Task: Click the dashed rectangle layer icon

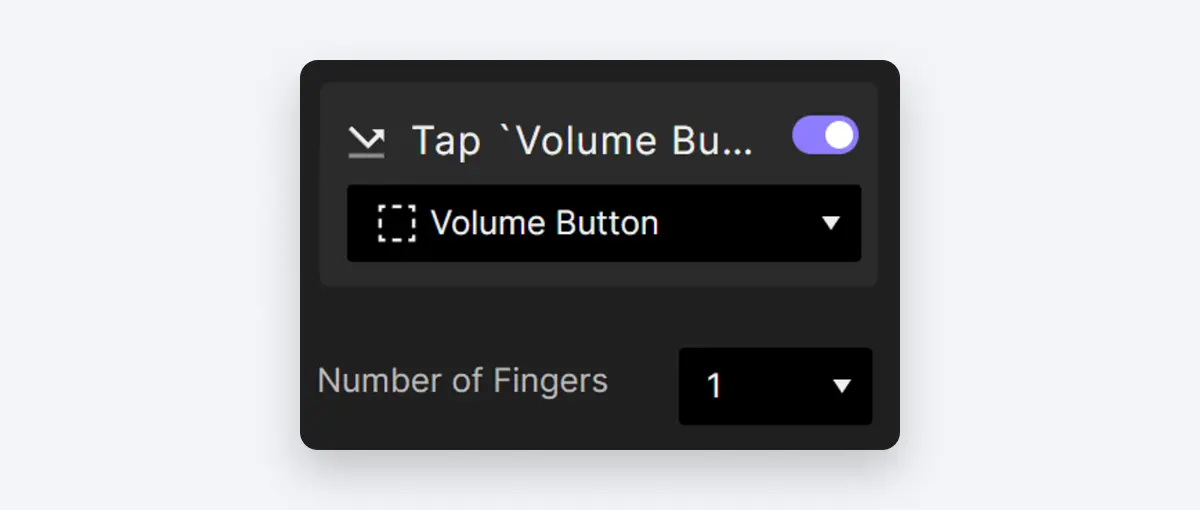Action: pyautogui.click(x=396, y=223)
